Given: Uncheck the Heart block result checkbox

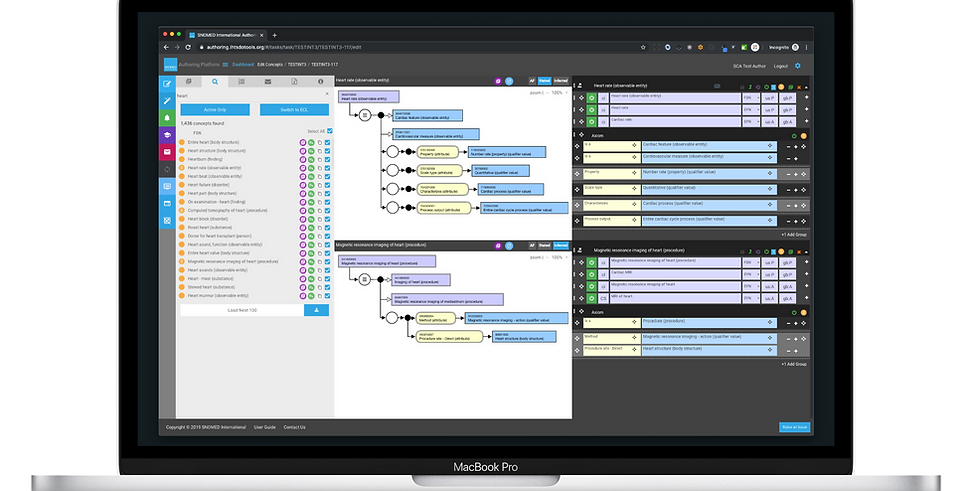Looking at the screenshot, I should (x=327, y=219).
